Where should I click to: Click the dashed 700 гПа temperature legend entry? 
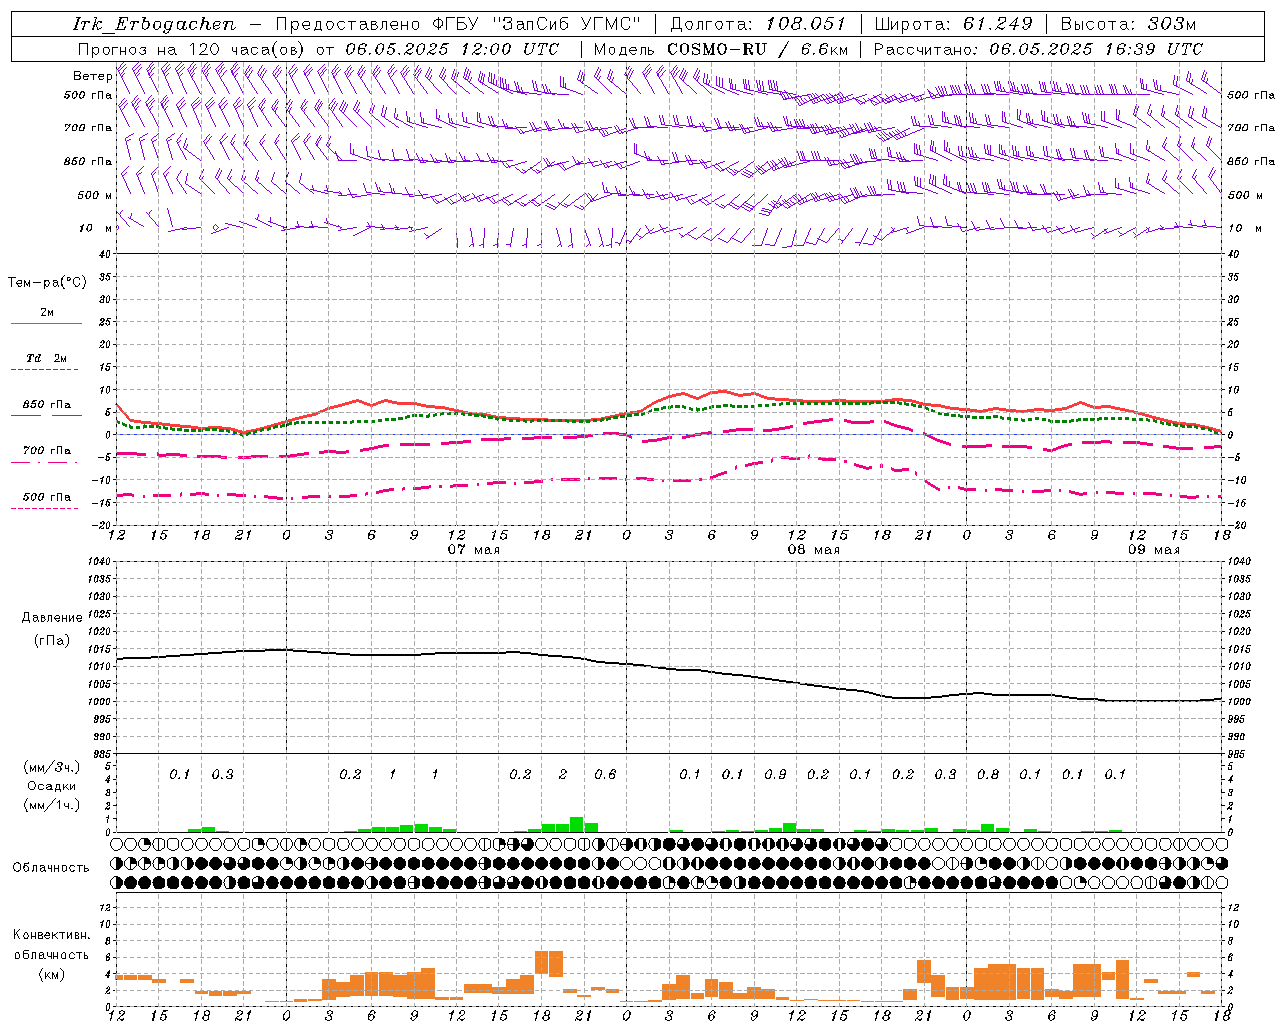[47, 451]
